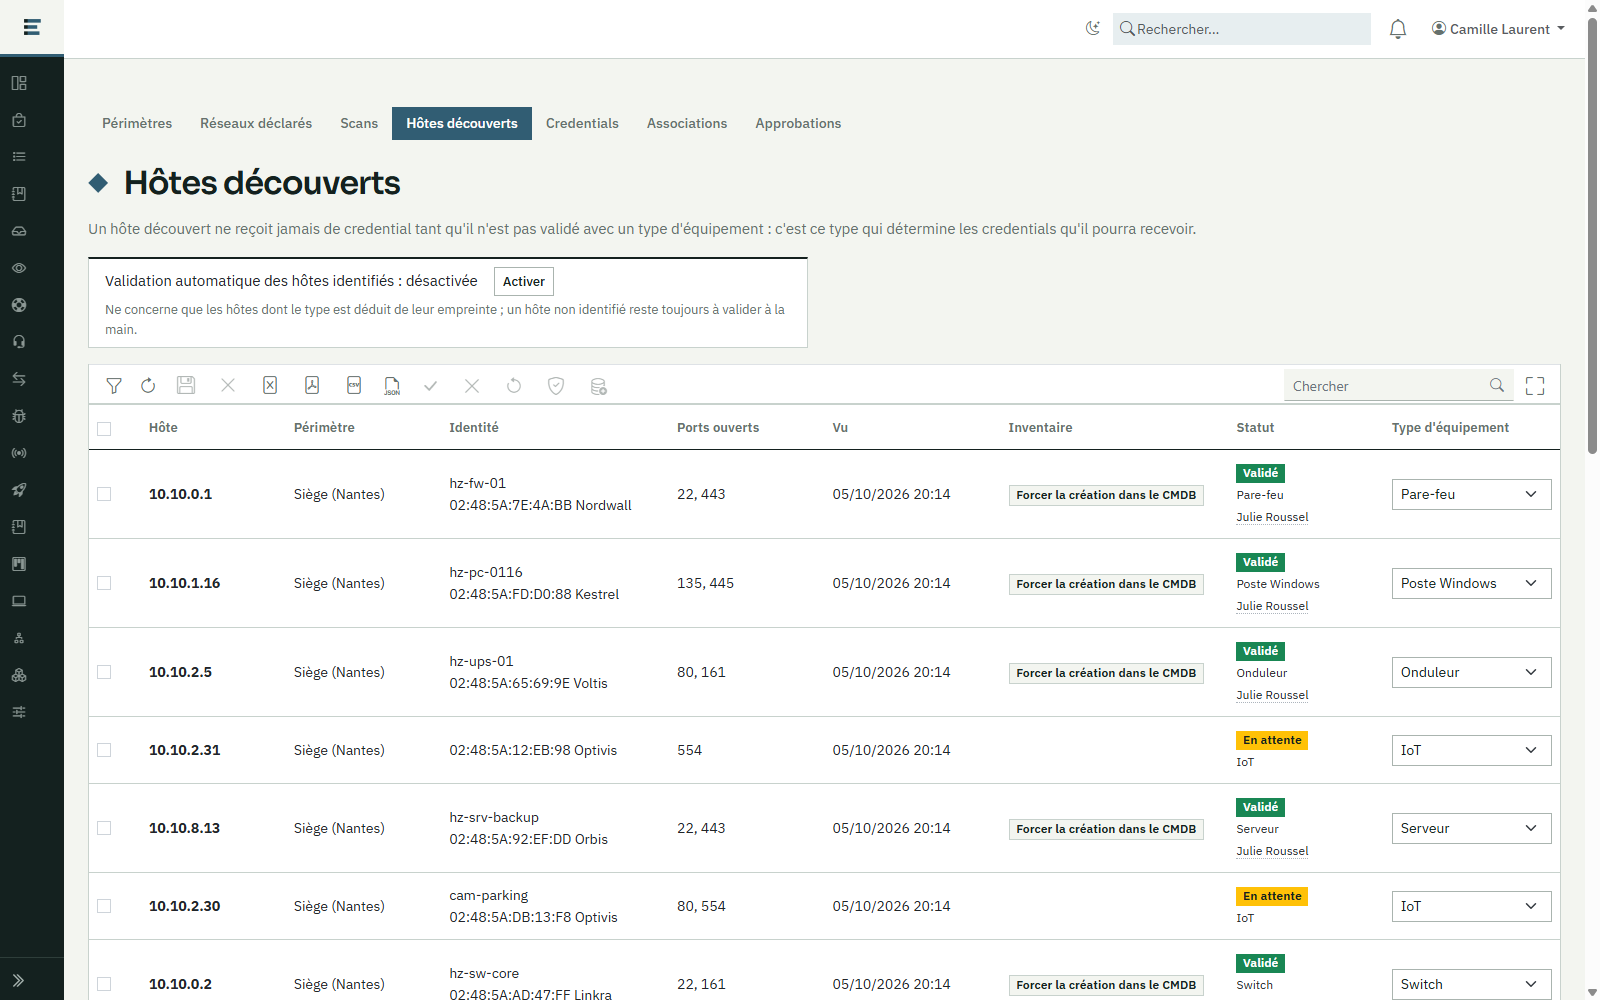Image resolution: width=1600 pixels, height=1000 pixels.
Task: Open the notifications bell
Action: point(1398,29)
